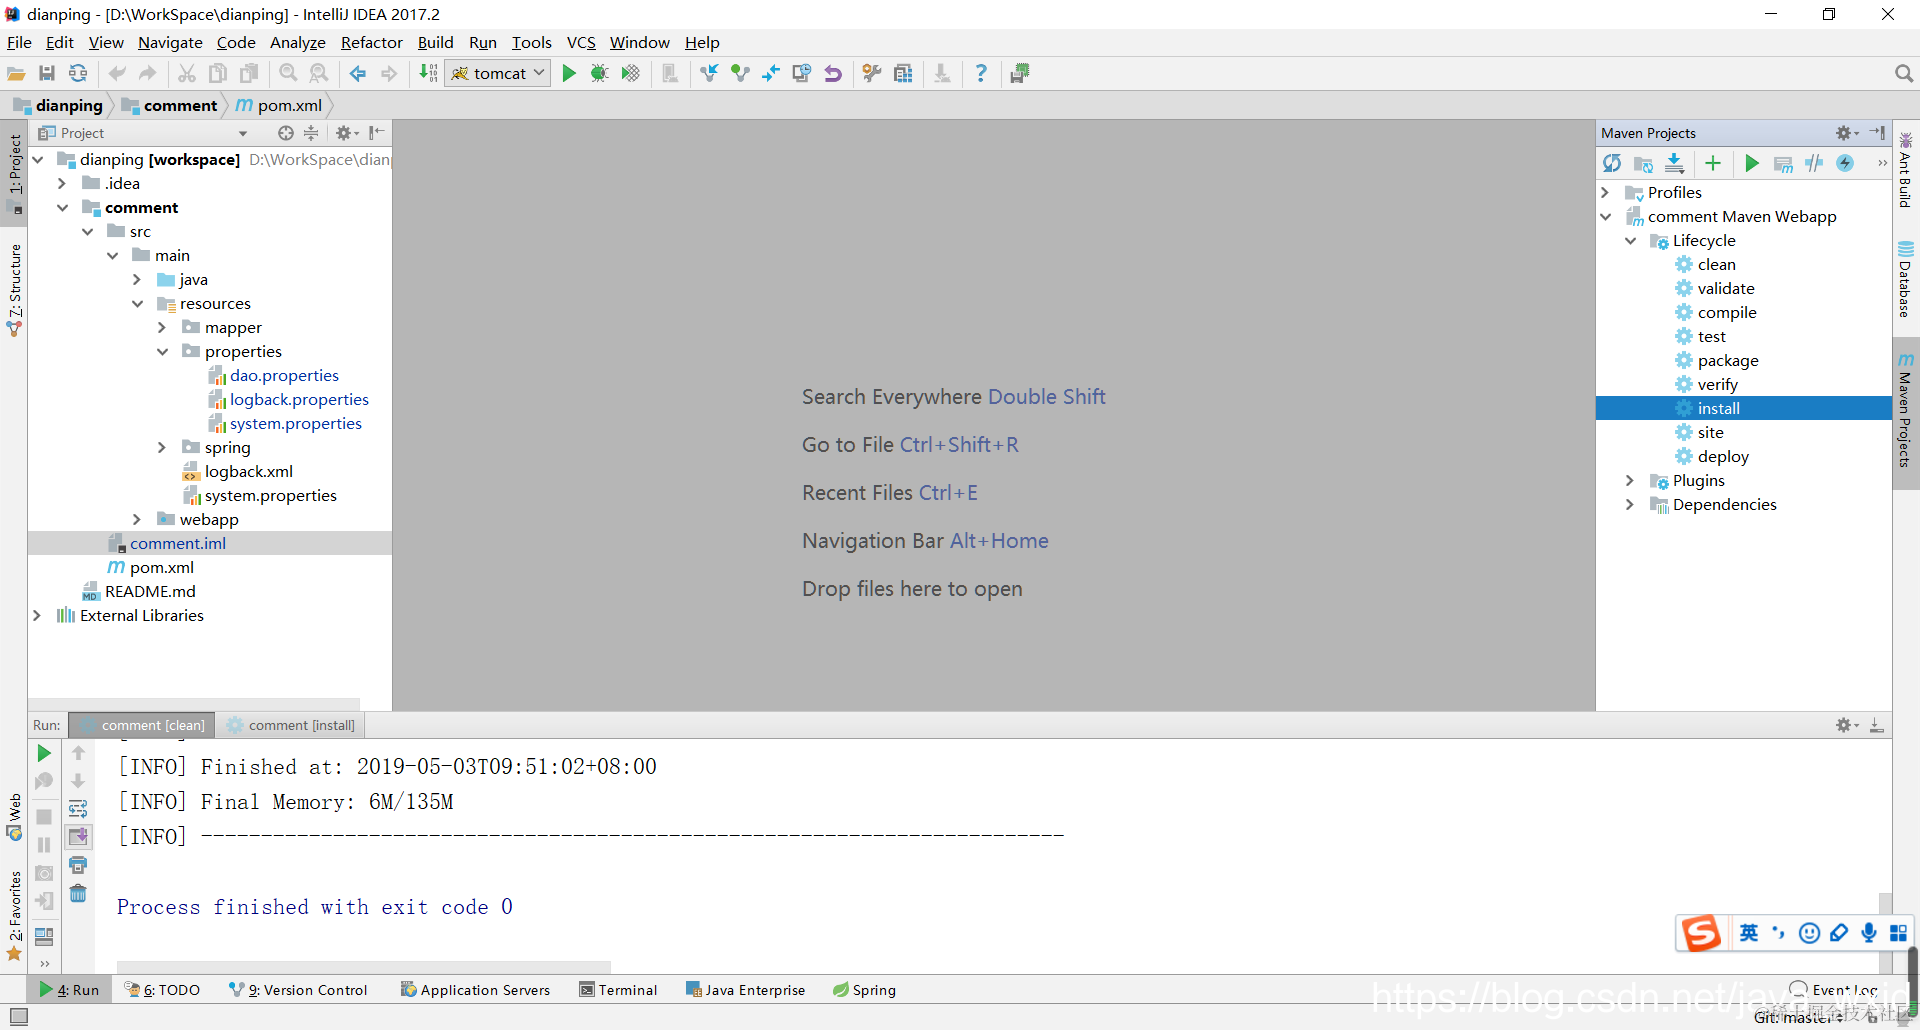Image resolution: width=1920 pixels, height=1030 pixels.
Task: Open Settings wrench icon in toolbar
Action: (x=872, y=73)
